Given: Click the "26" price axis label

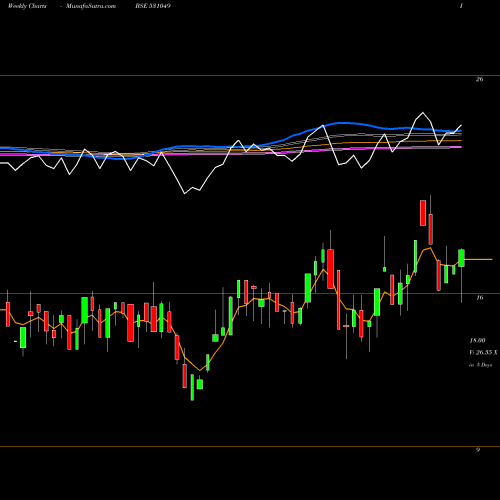Looking at the screenshot, I should pos(479,79).
